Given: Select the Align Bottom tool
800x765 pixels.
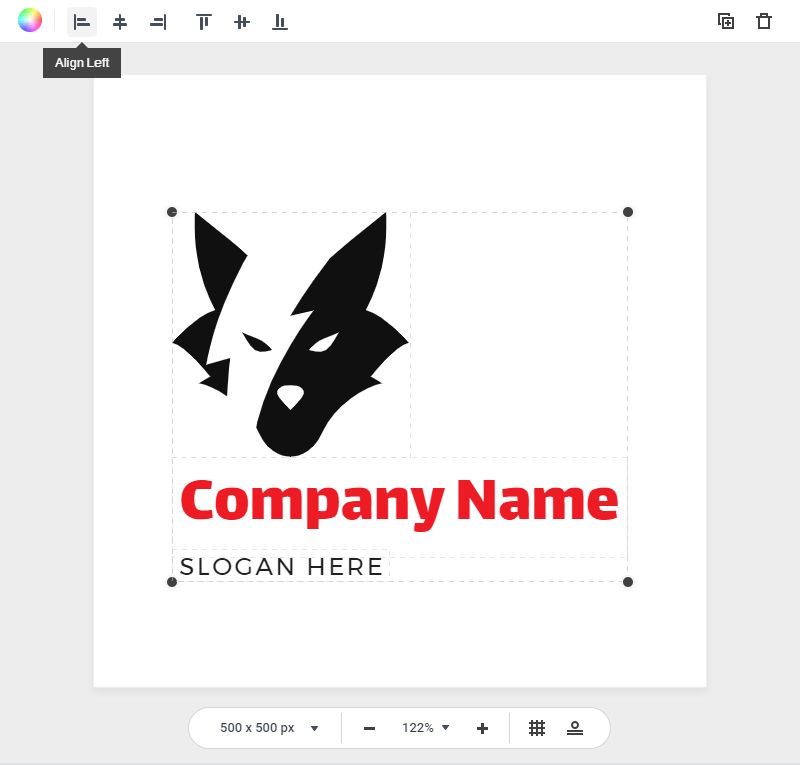Looking at the screenshot, I should pyautogui.click(x=280, y=21).
